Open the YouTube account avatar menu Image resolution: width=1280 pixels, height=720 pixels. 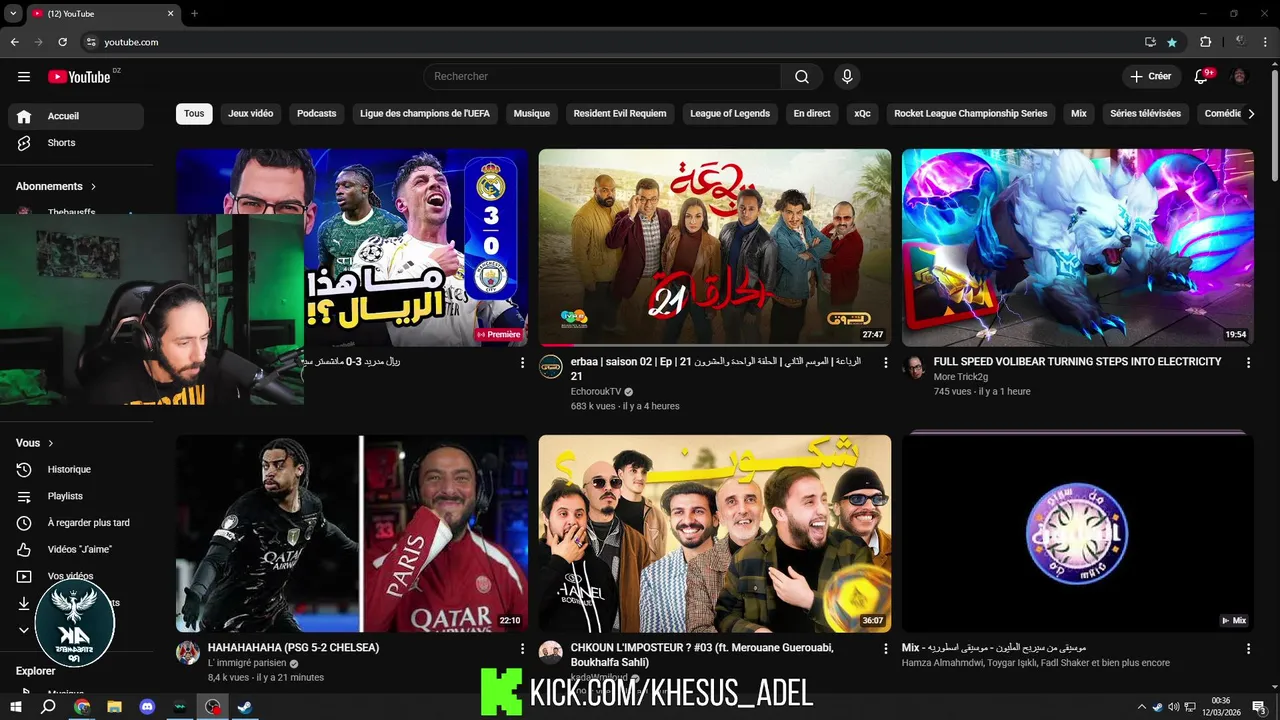(x=1240, y=76)
